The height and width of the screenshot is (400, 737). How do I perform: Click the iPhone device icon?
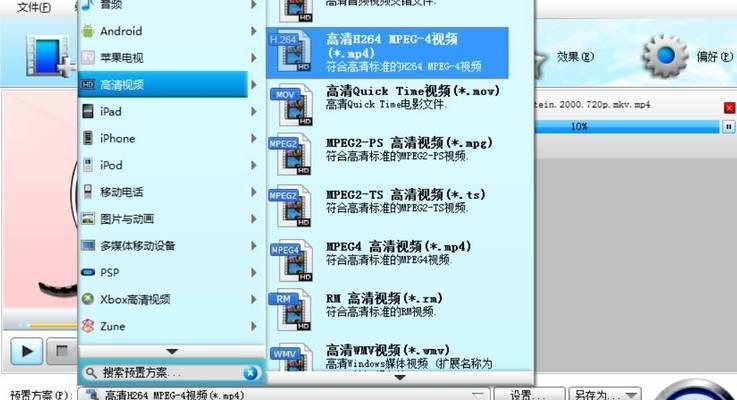[87, 138]
